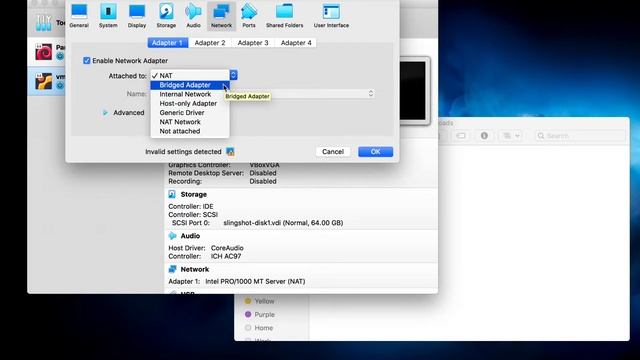Switch to Adapter 3 tab
Screen dimensions: 640x360
point(253,43)
